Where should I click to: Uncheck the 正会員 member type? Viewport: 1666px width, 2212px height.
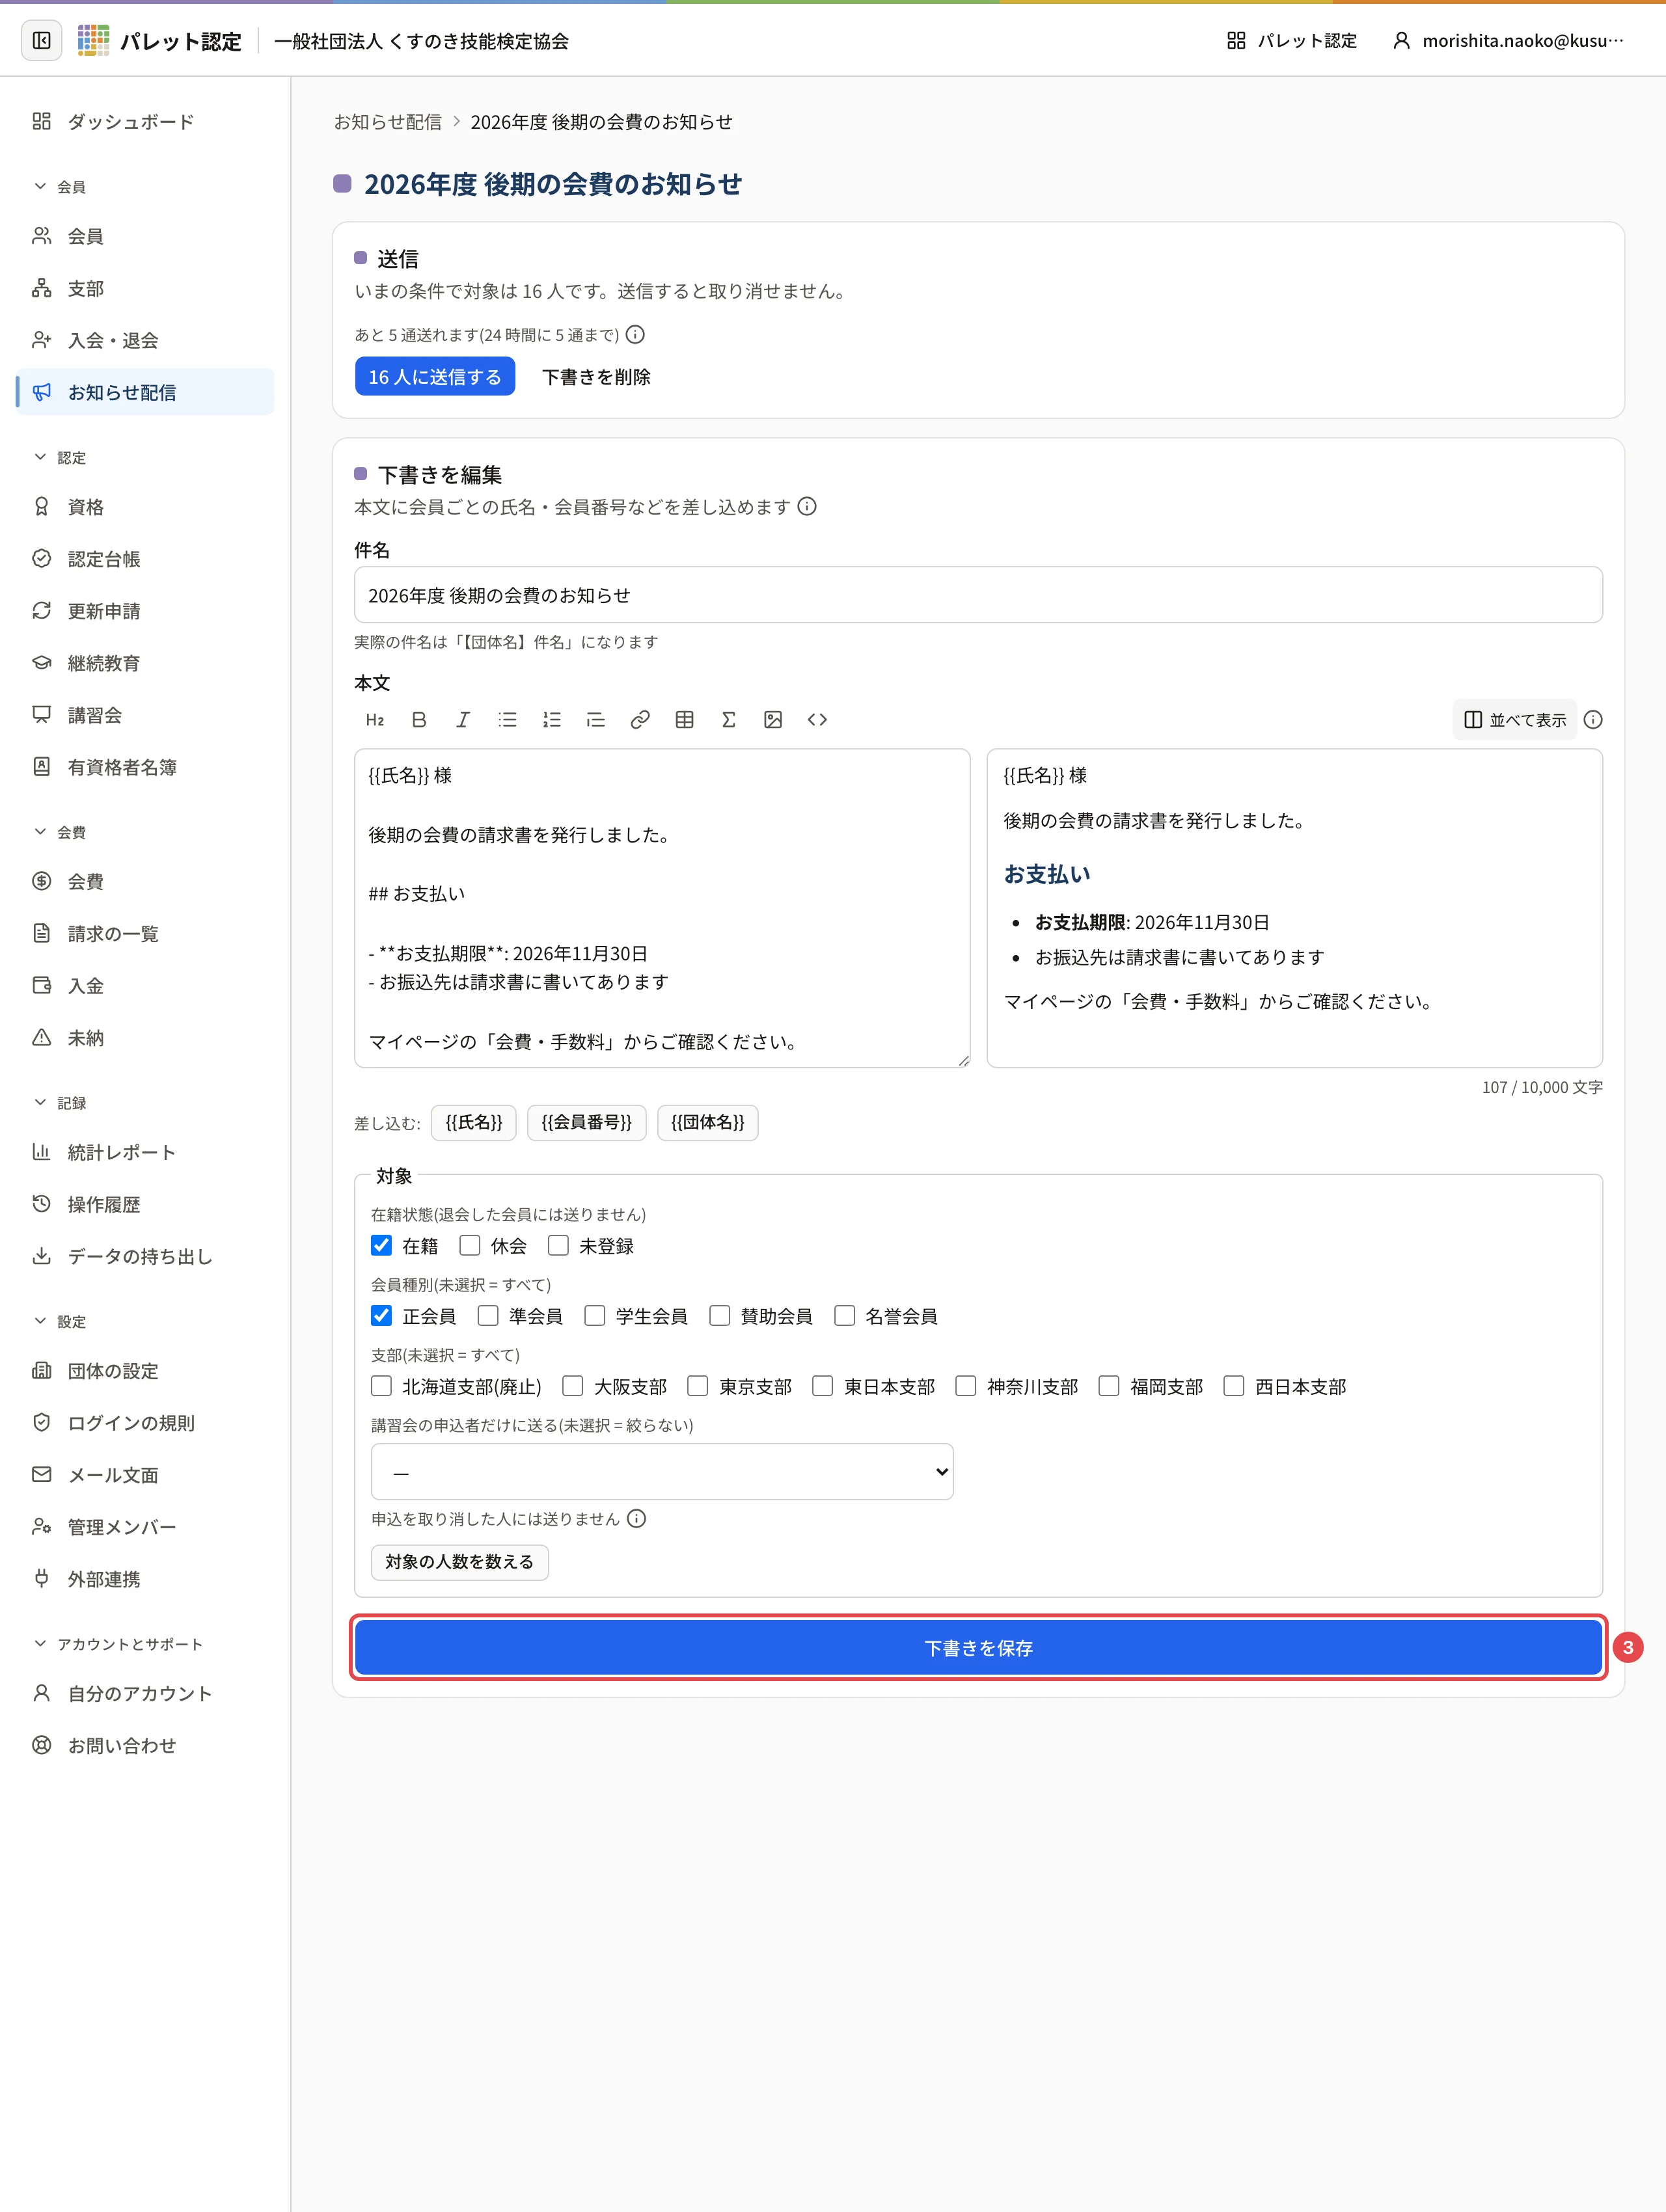click(x=381, y=1316)
